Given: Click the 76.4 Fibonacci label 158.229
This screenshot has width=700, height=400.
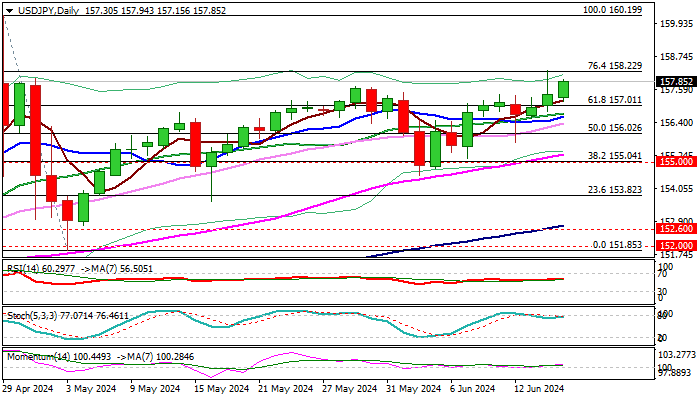Looking at the screenshot, I should coord(615,66).
